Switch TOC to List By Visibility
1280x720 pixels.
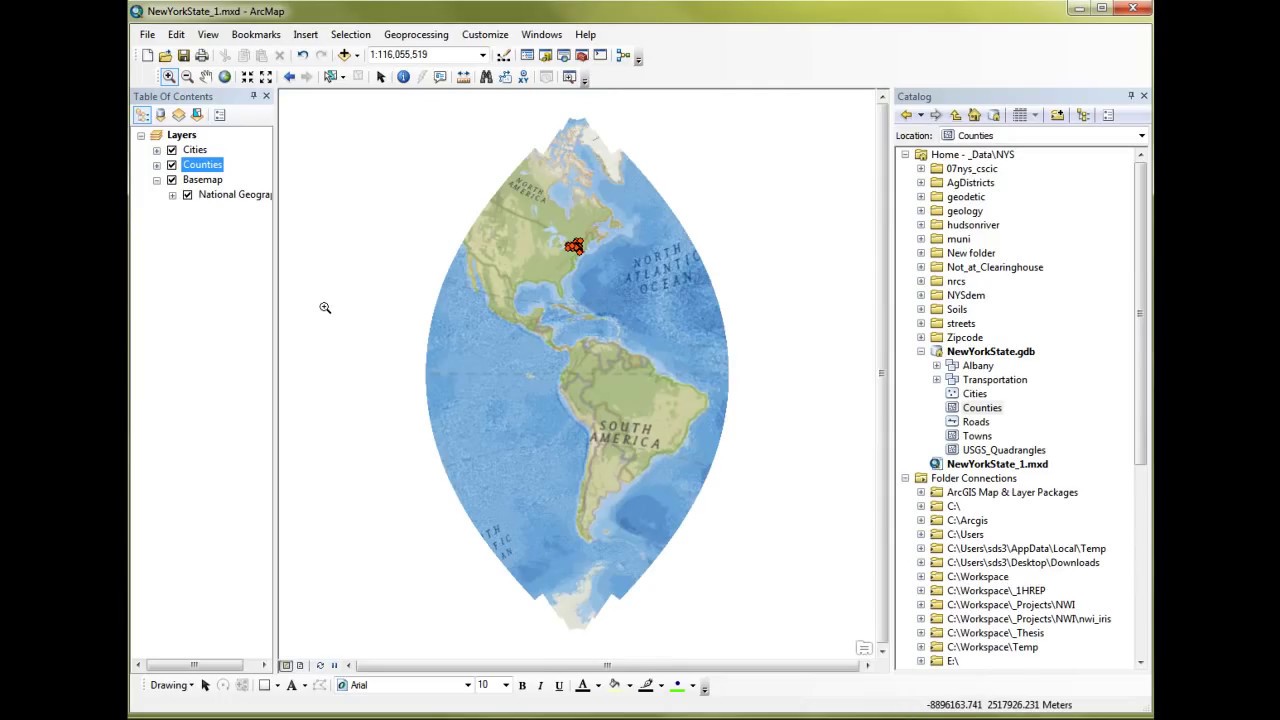178,115
